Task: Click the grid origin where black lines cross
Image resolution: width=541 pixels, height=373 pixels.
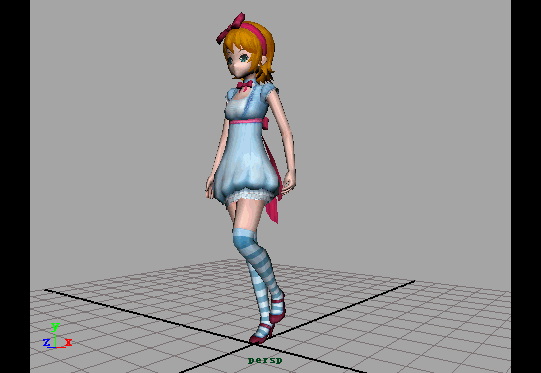Action: click(255, 343)
